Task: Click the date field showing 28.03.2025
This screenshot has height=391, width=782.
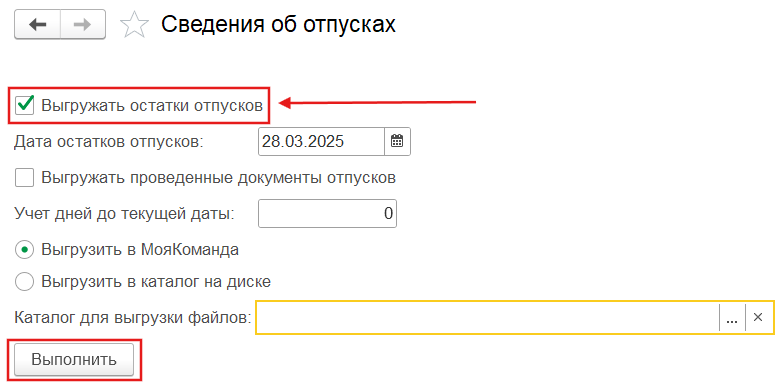Action: 322,142
